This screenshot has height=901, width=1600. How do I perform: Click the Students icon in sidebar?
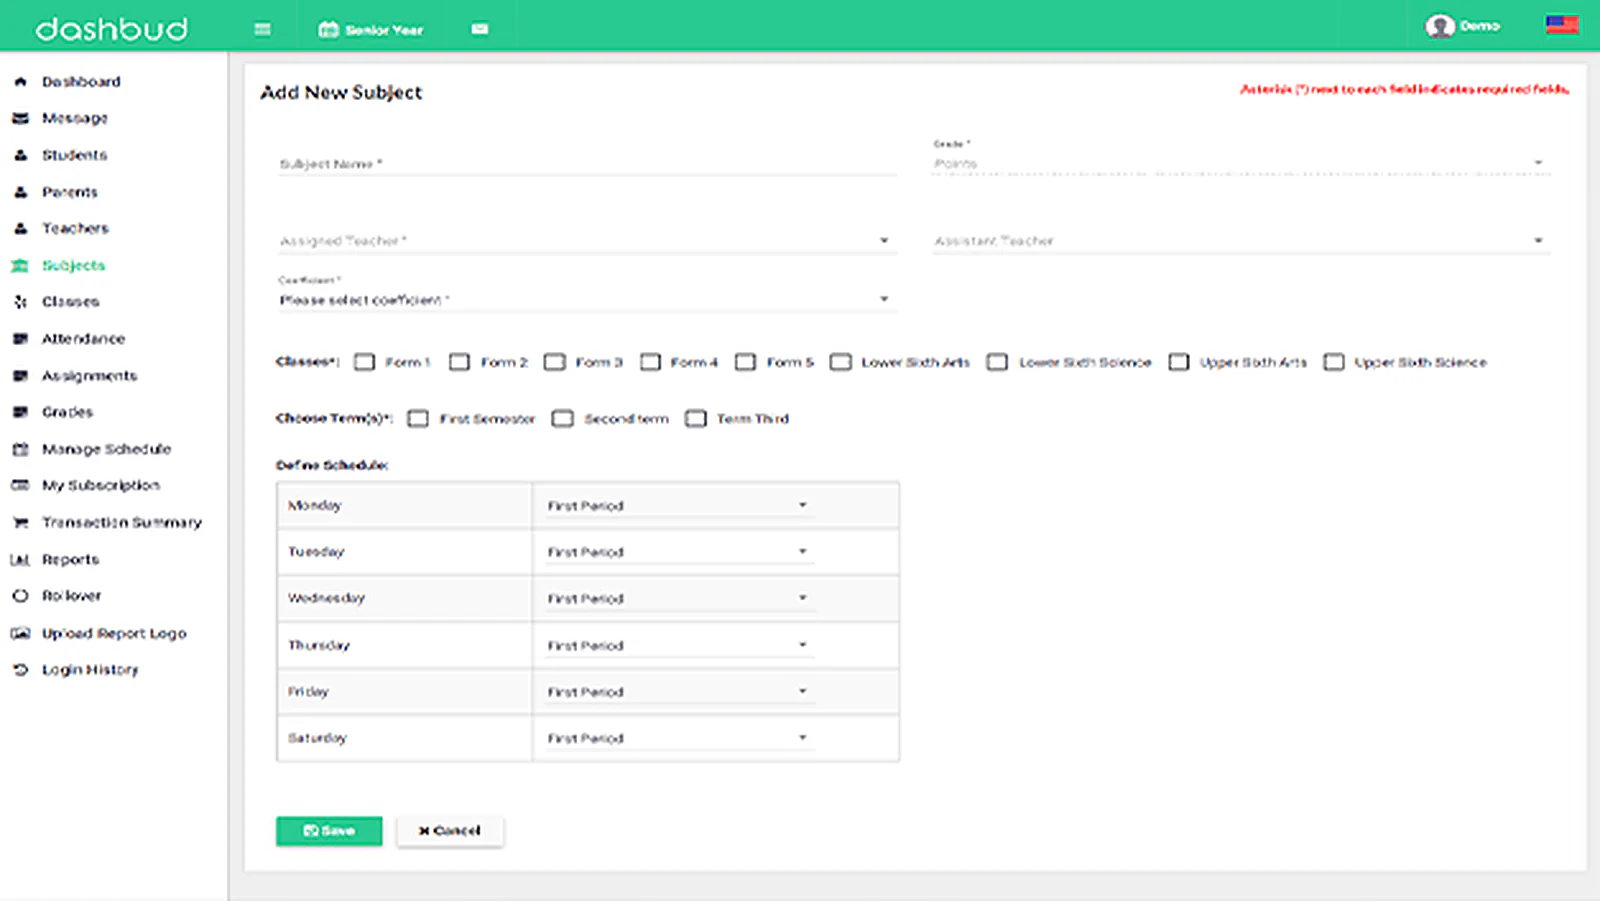[20, 155]
